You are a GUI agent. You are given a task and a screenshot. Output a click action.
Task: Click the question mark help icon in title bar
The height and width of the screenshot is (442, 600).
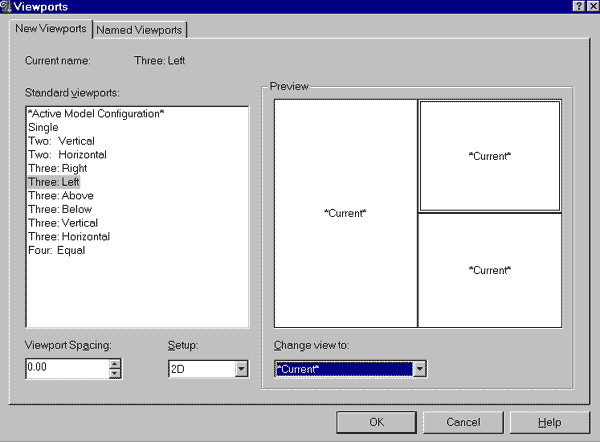[577, 8]
